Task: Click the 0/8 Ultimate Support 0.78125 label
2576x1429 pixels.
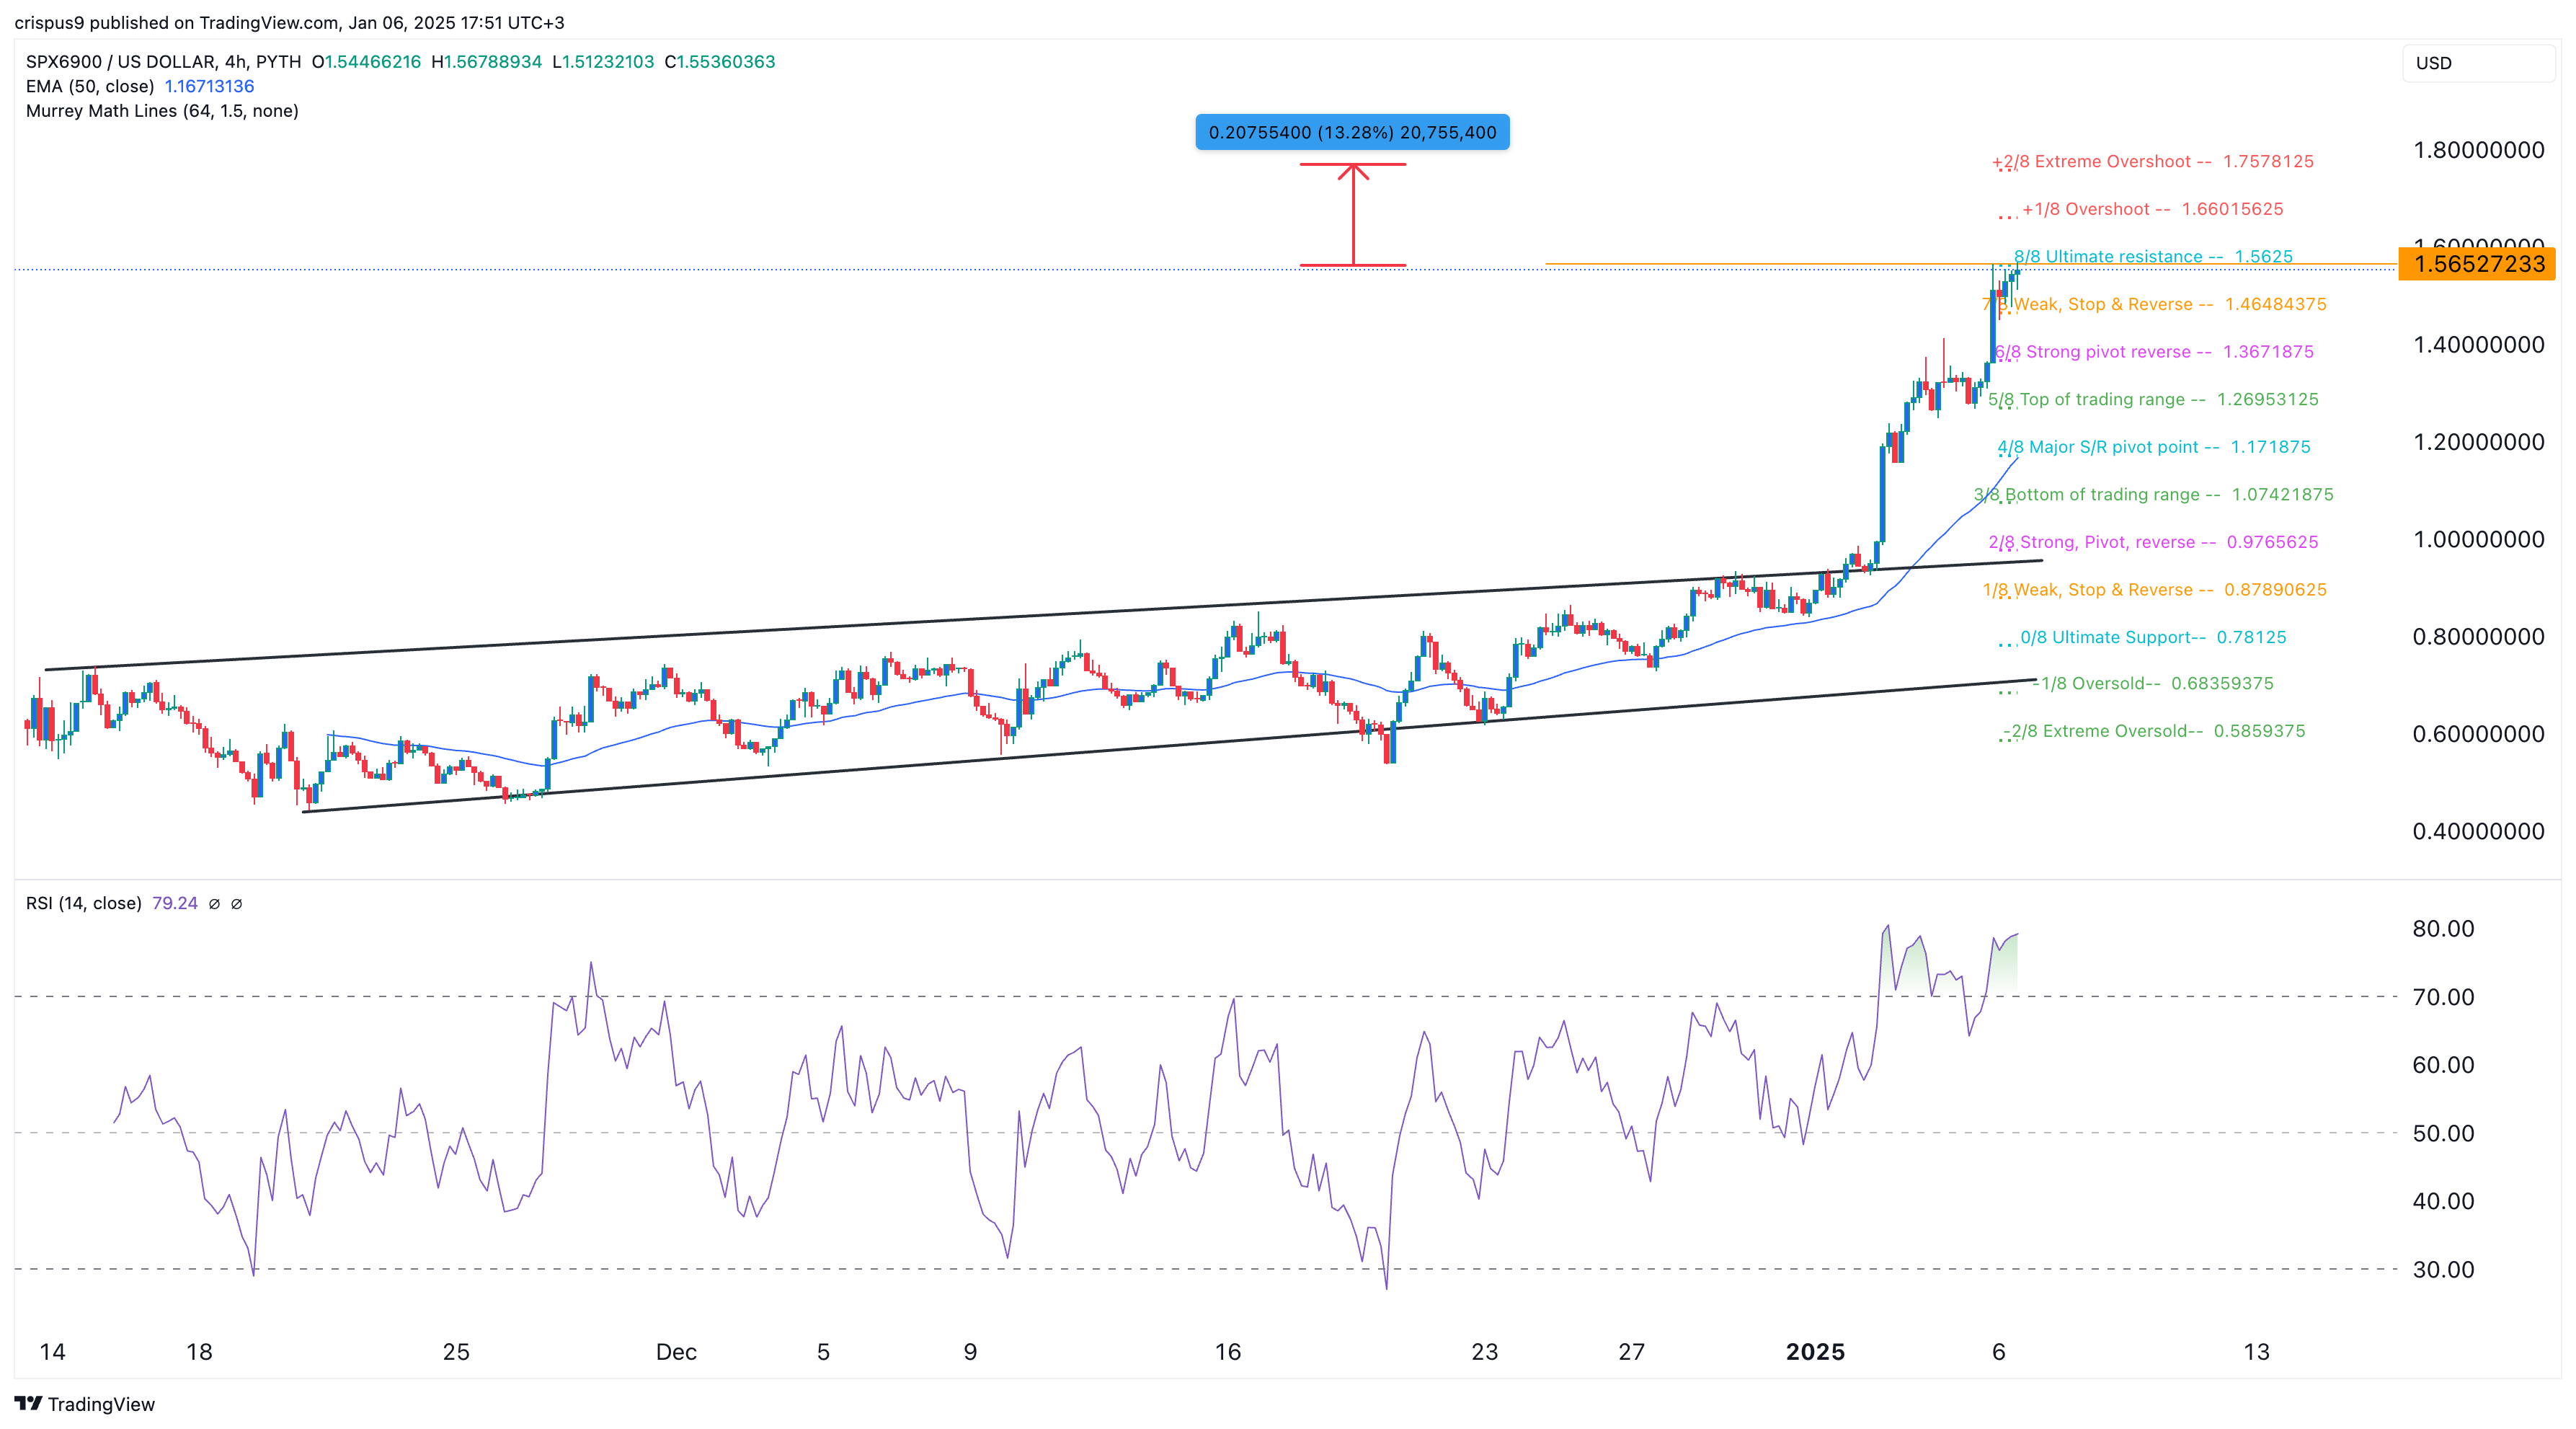Action: (2153, 638)
